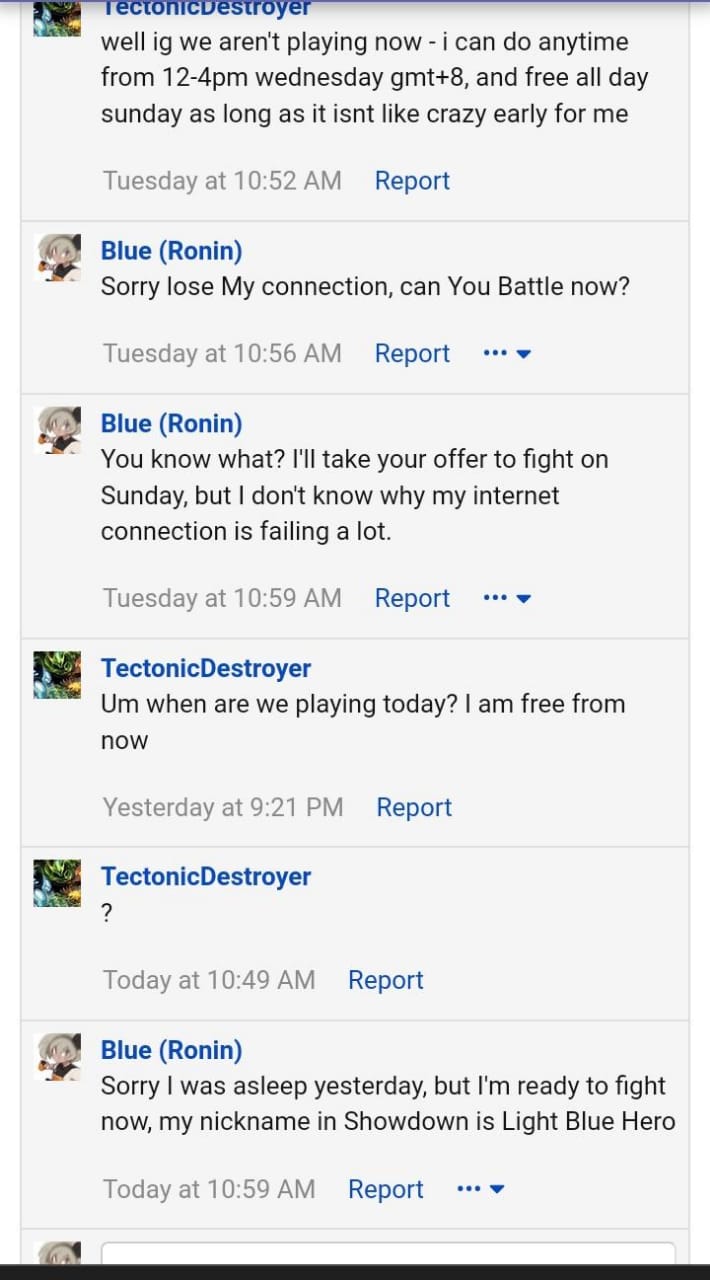Image resolution: width=710 pixels, height=1280 pixels.
Task: Report the Today 10:49 AM message
Action: (x=386, y=981)
